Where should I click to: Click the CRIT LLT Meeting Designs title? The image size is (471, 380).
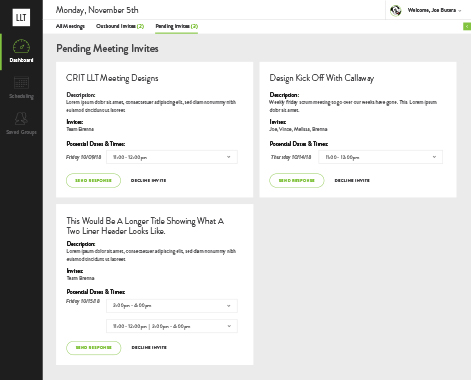(112, 78)
